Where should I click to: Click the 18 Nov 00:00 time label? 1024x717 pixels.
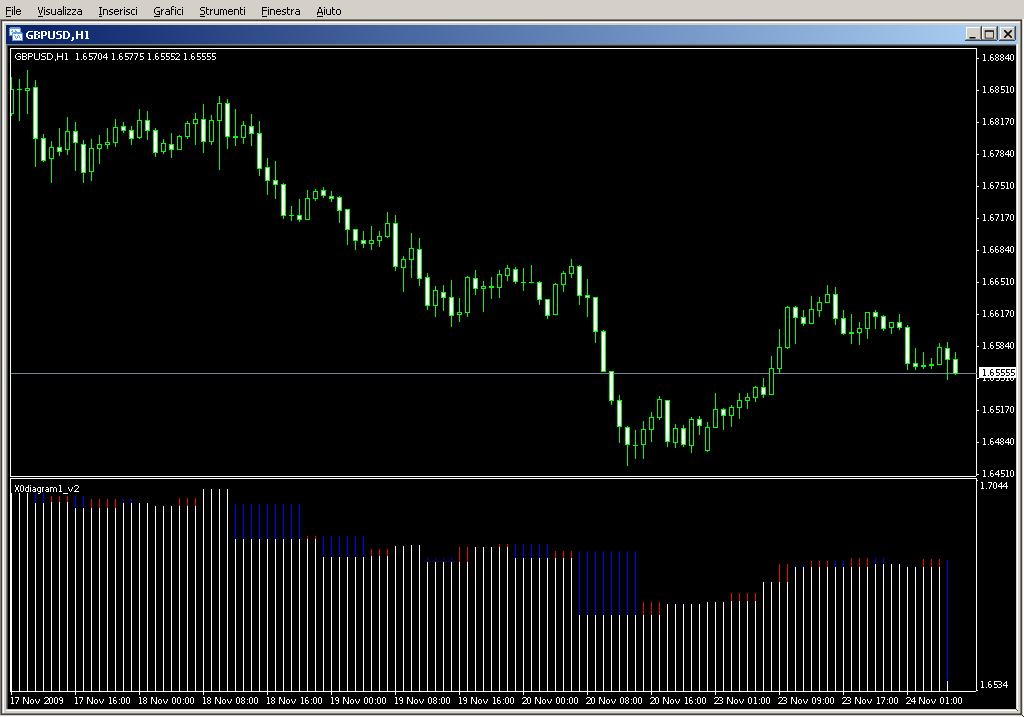(166, 701)
